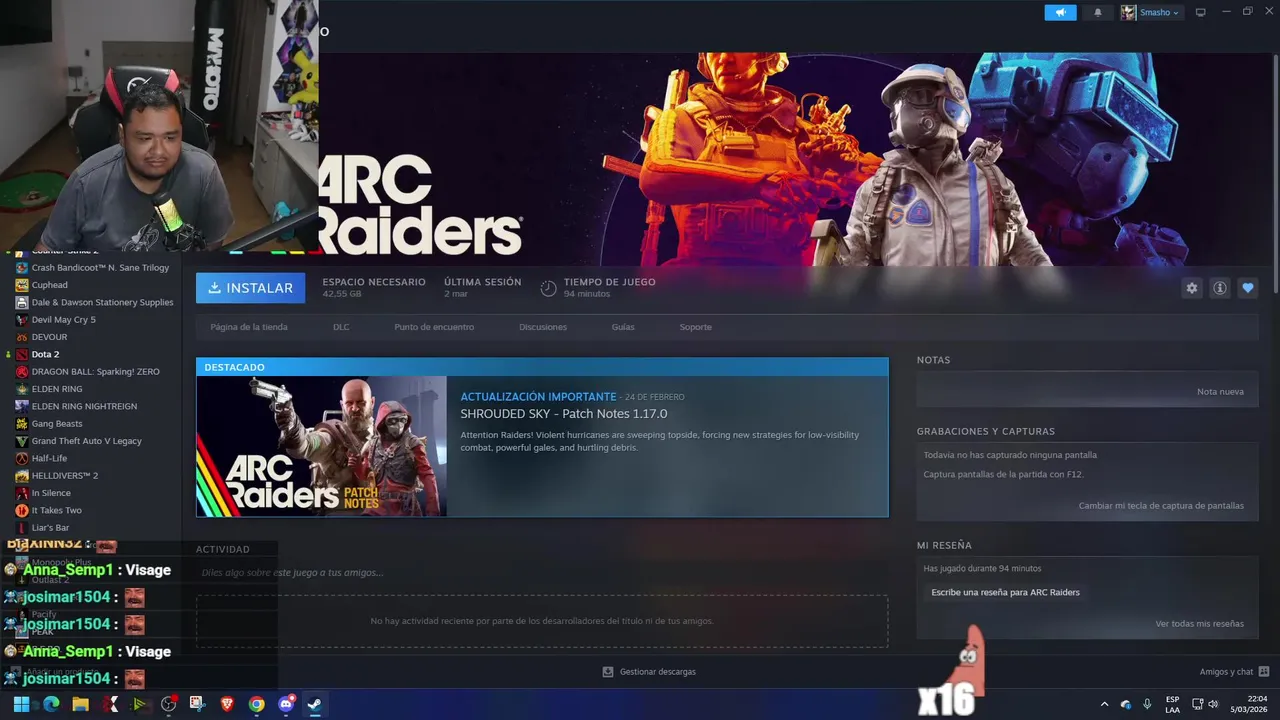1280x720 pixels.
Task: Open Página de la tienda tab
Action: [249, 327]
